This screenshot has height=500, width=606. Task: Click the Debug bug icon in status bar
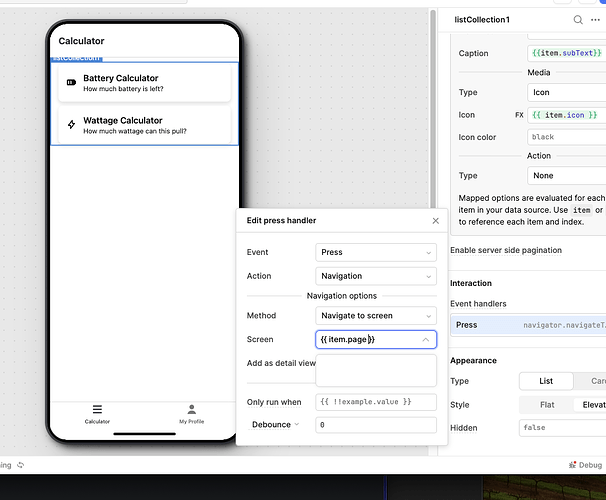(x=572, y=465)
